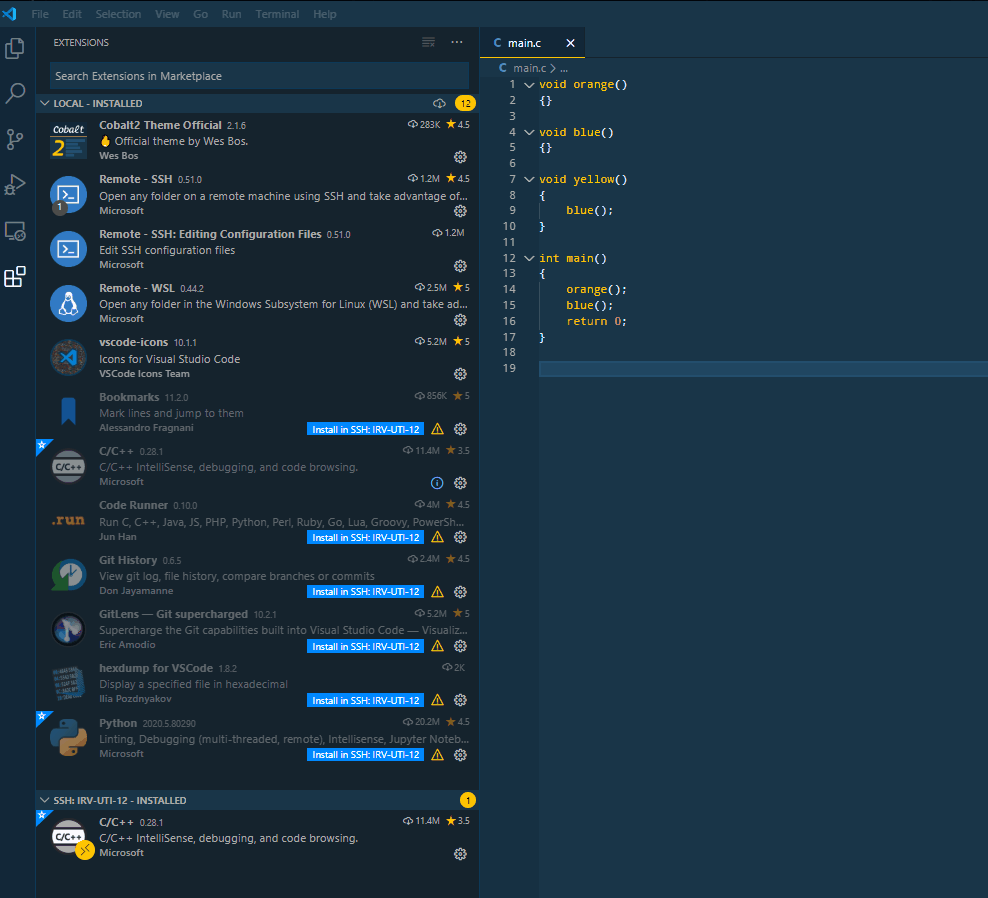Viewport: 988px width, 898px height.
Task: Open the gear menu for Remote - SSH
Action: coord(460,210)
